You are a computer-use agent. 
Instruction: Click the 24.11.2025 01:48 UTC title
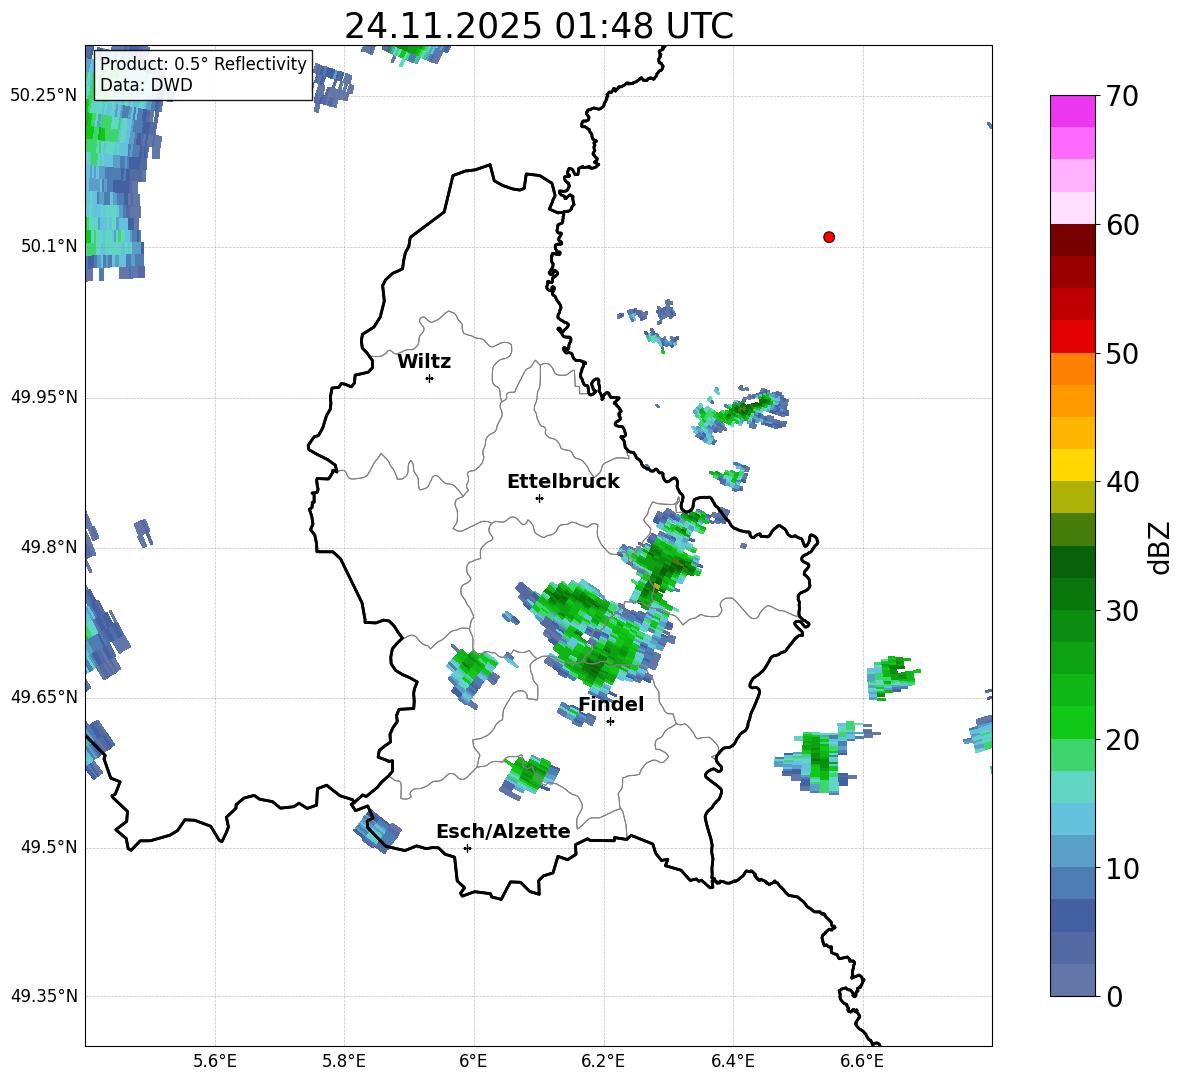(x=539, y=26)
